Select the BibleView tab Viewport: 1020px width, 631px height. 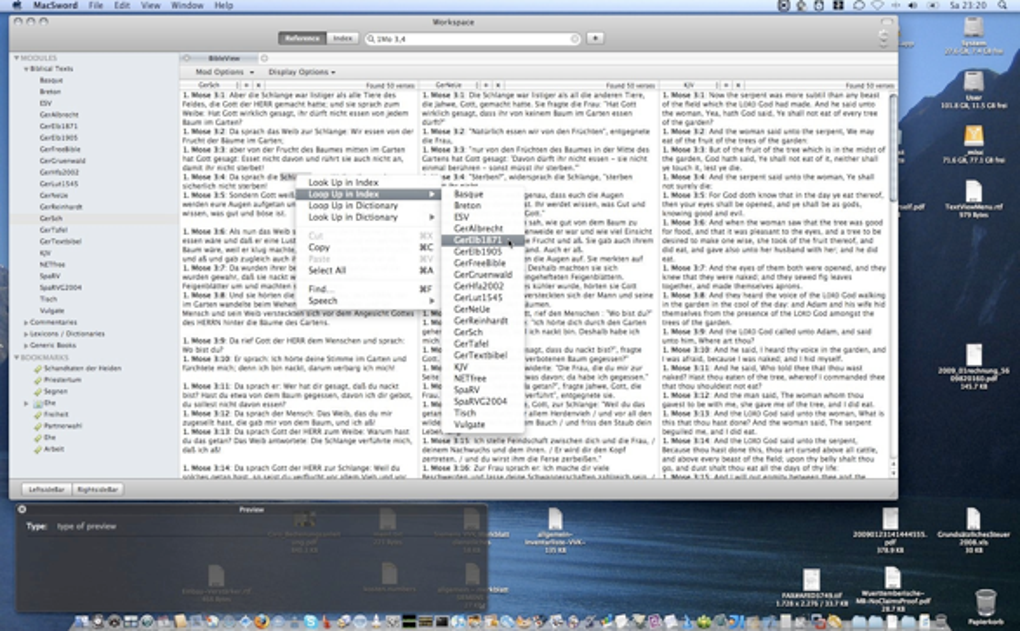coord(224,59)
